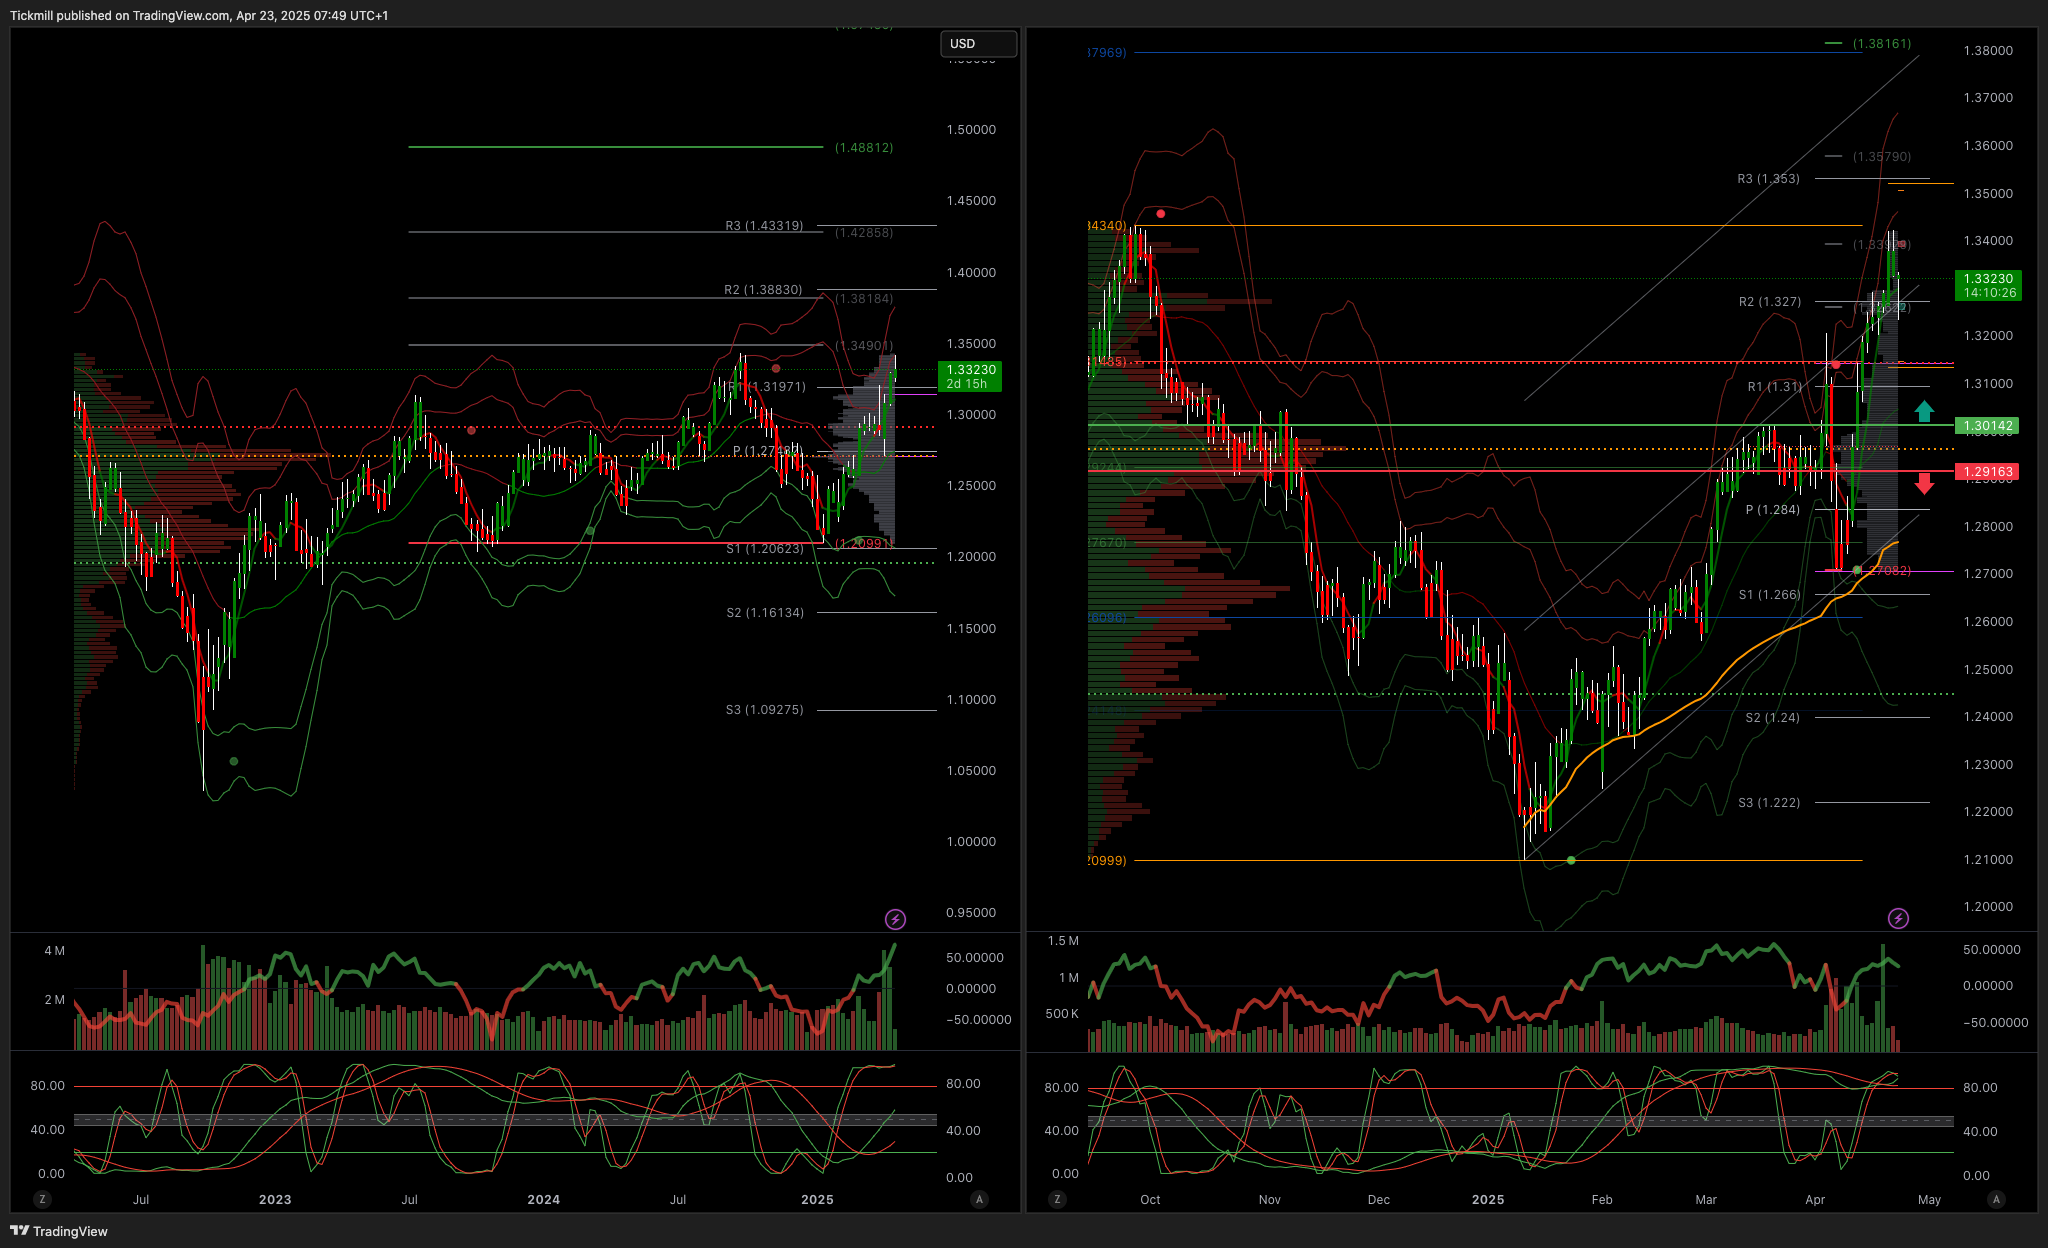Click the Feb label on right time axis
The image size is (2048, 1248).
coord(1602,1200)
